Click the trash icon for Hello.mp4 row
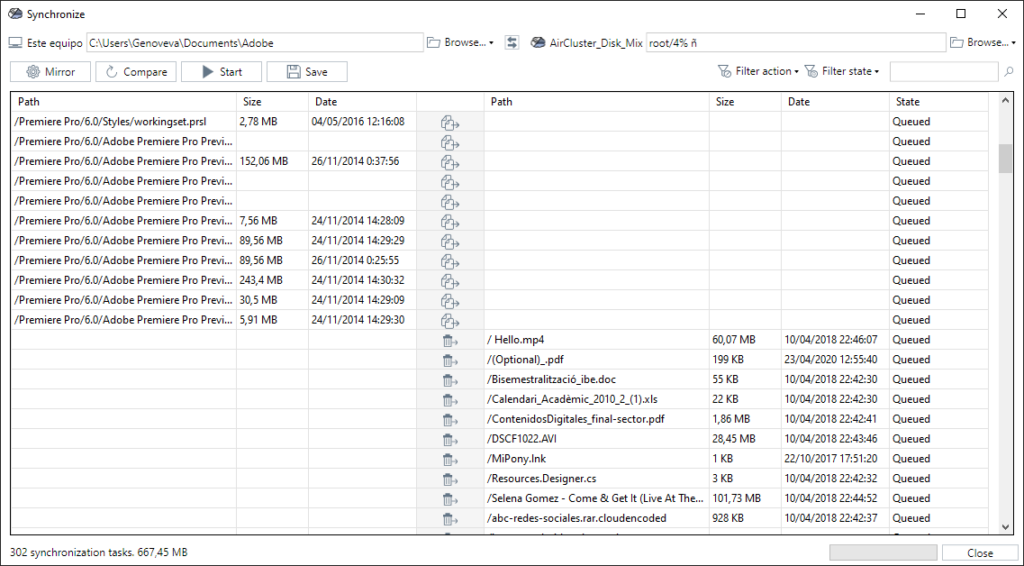This screenshot has height=566, width=1024. coord(450,340)
